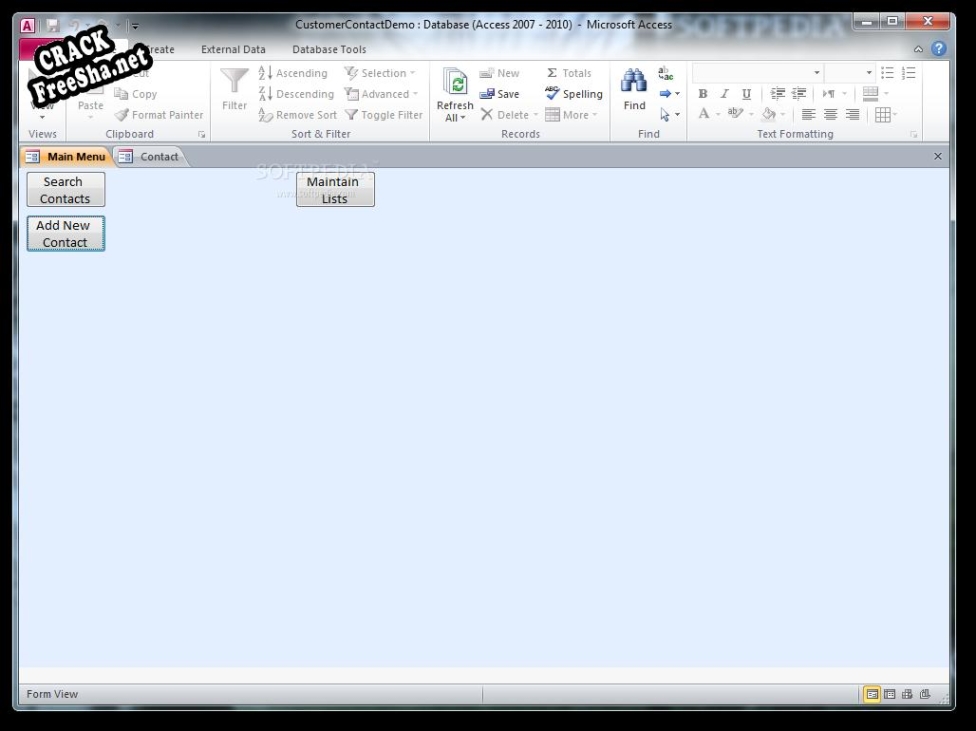
Task: Switch to Layout View in status bar
Action: (907, 694)
